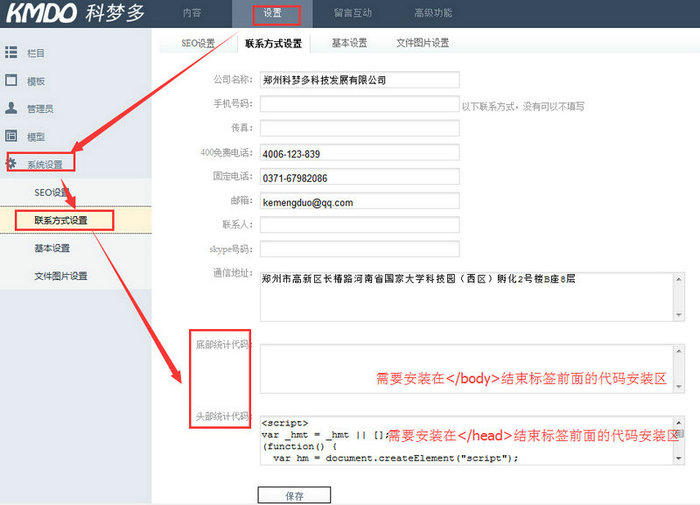Click the 传真 input field
Viewport: 700px width, 505px height.
360,128
